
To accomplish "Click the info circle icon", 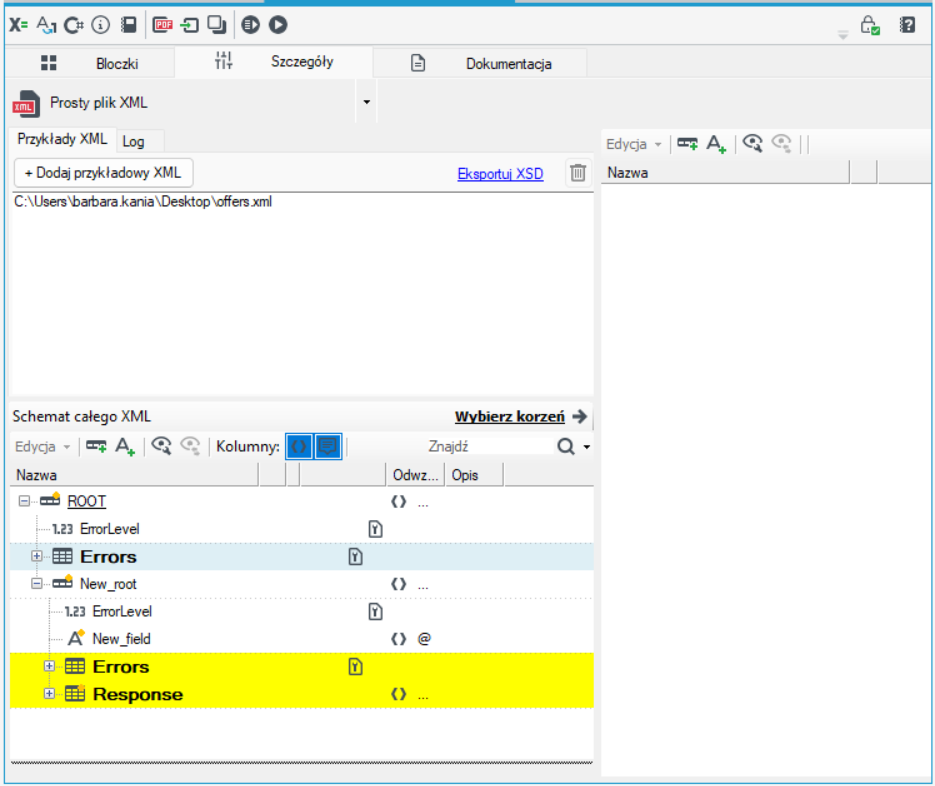I will 101,25.
